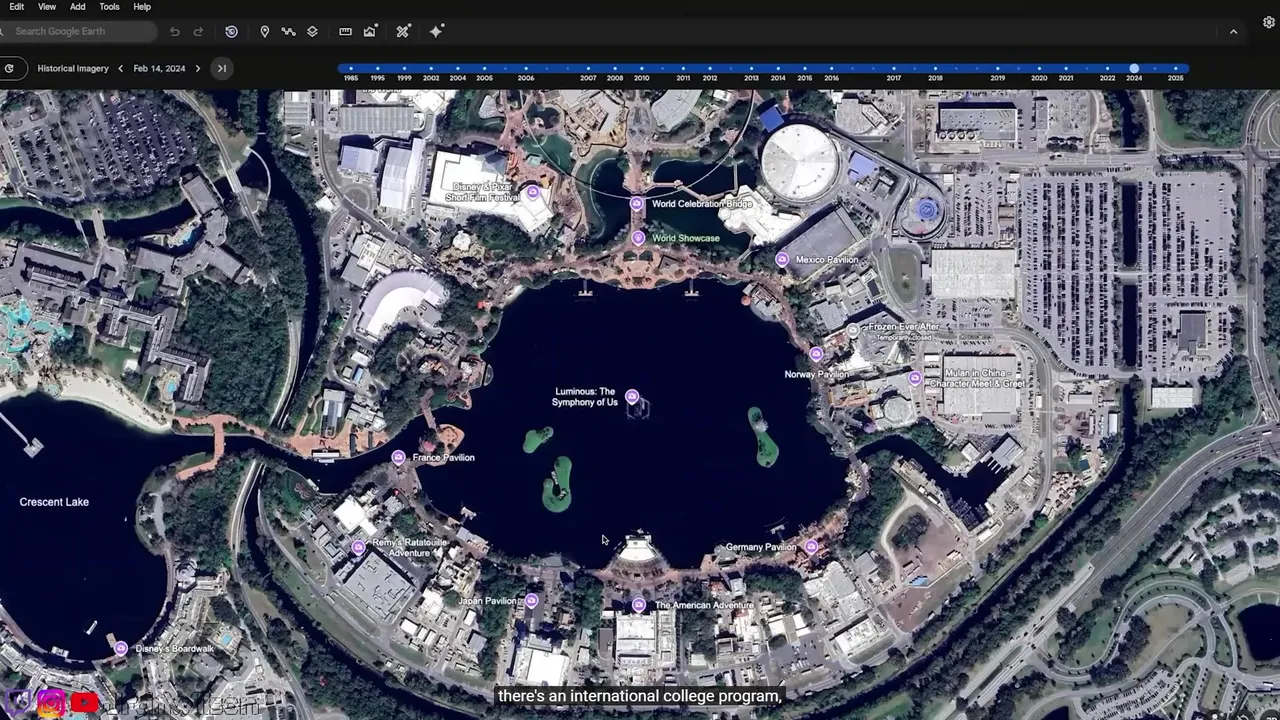Go to next imagery date arrow

[x=197, y=69]
